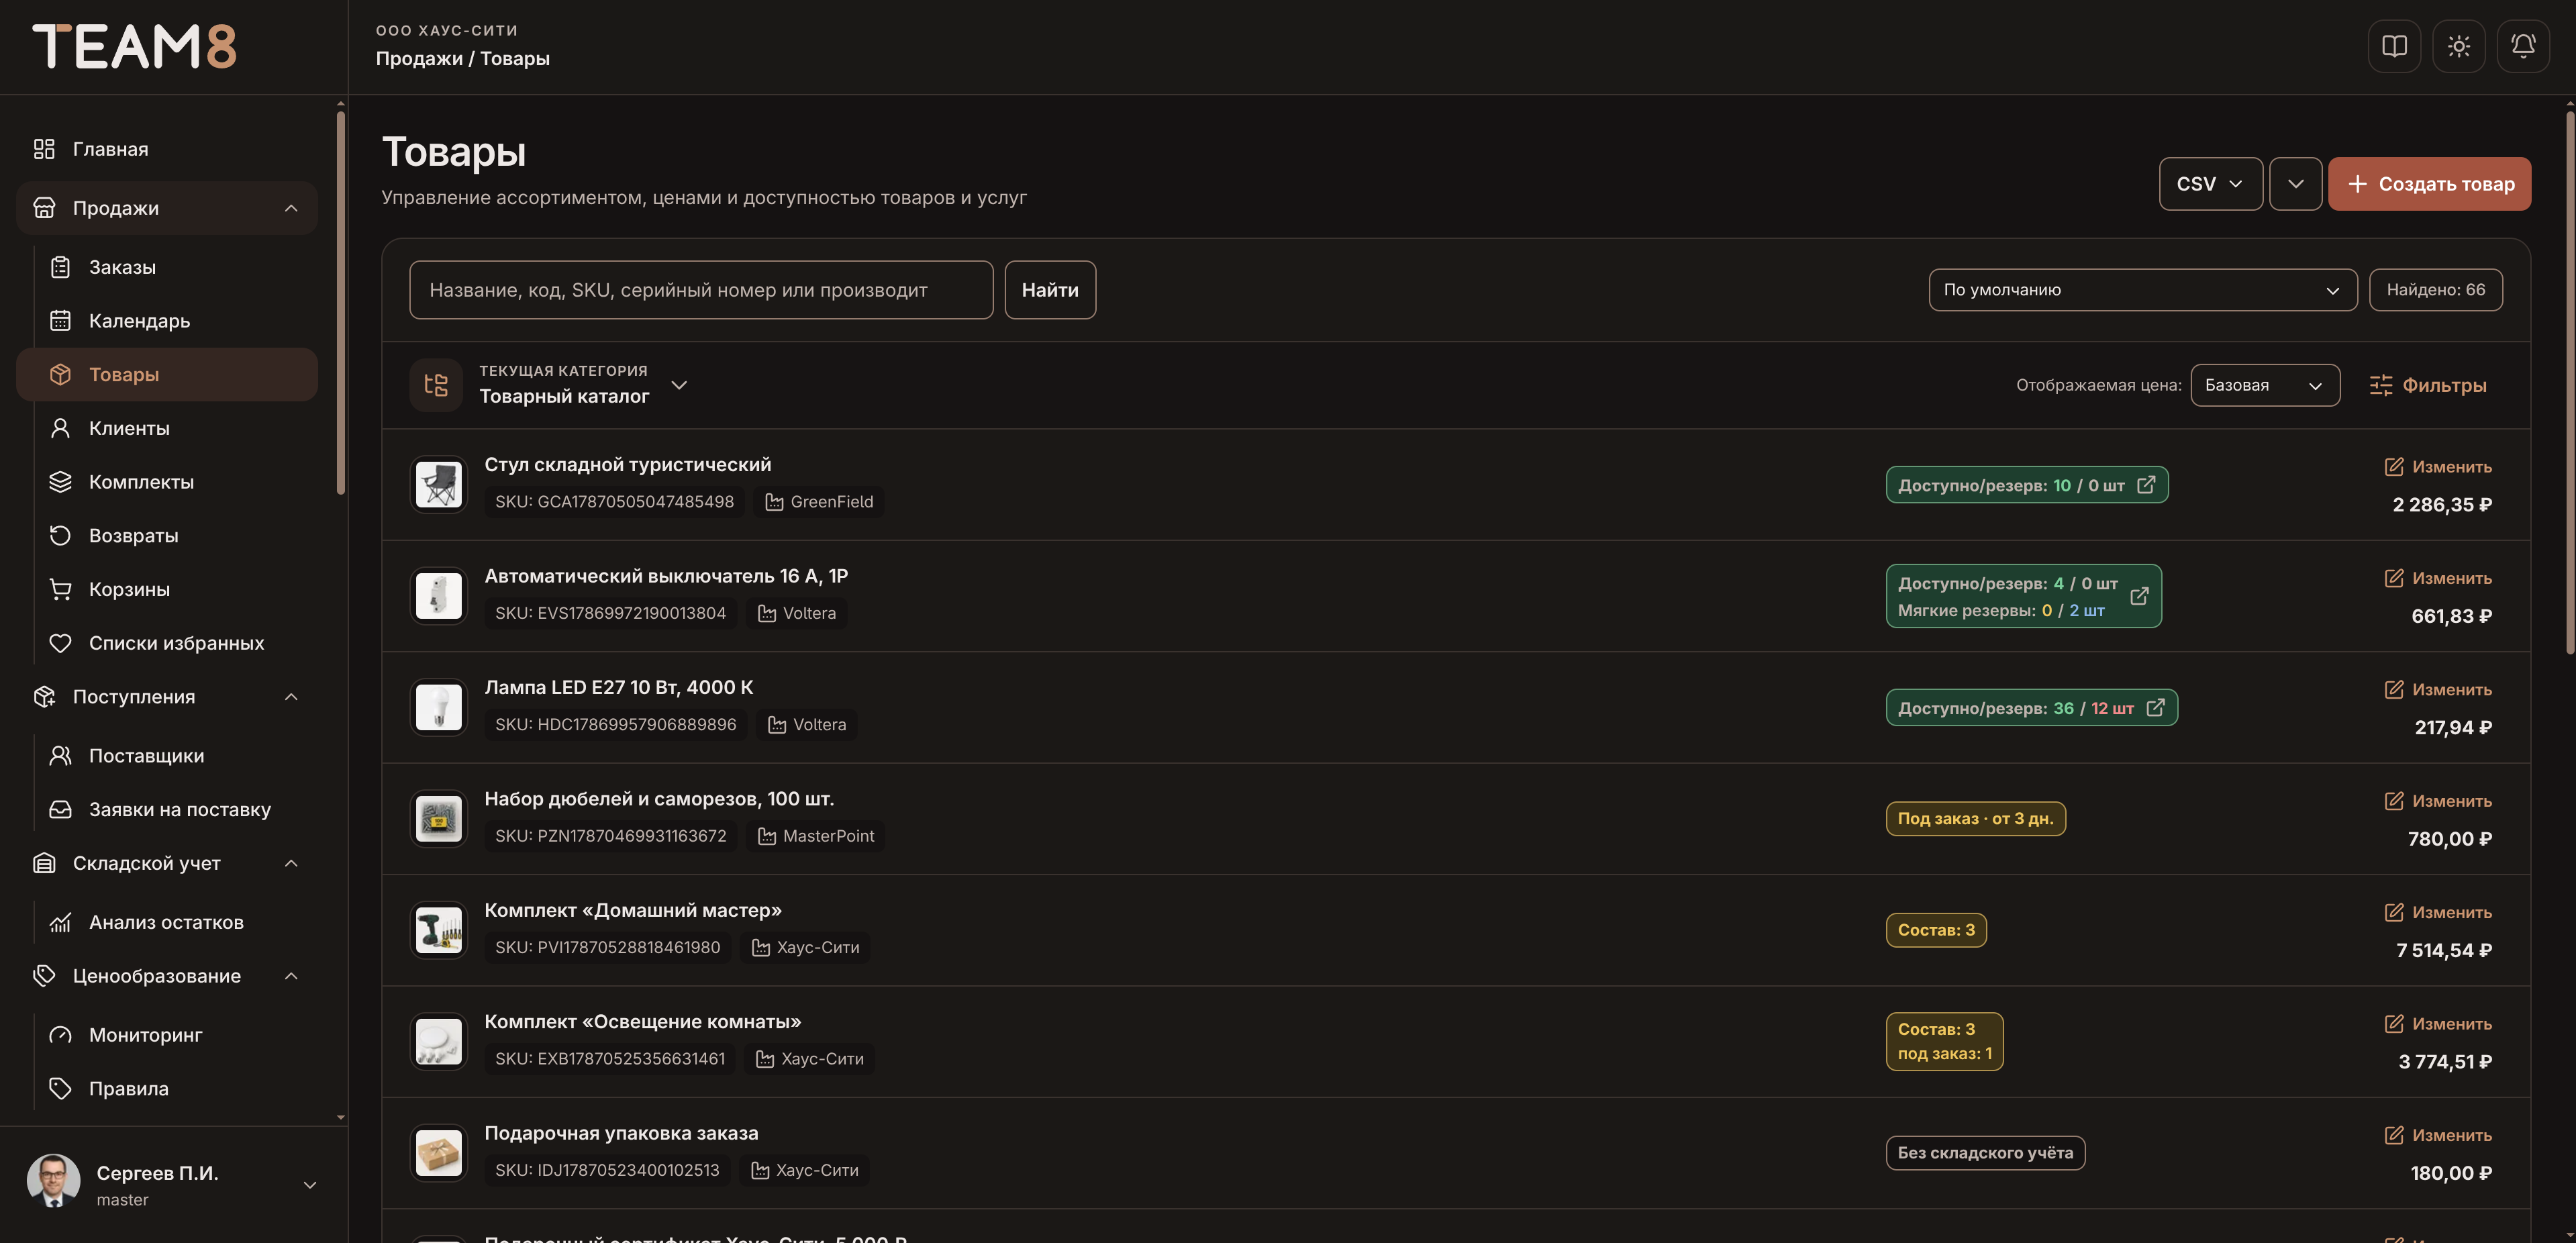Collapse Ценообразование section
2576x1243 pixels.
(x=291, y=976)
